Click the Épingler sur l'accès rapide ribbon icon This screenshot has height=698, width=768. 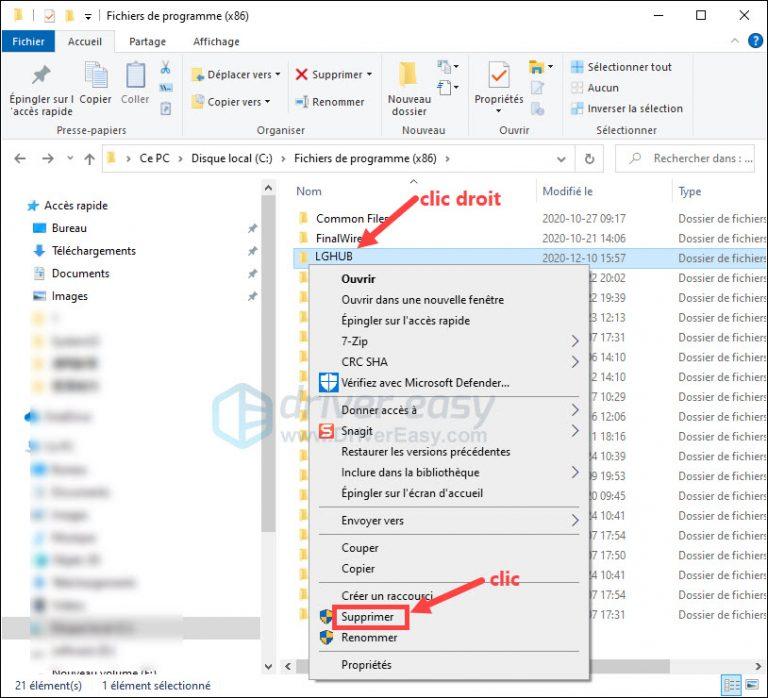tap(41, 77)
